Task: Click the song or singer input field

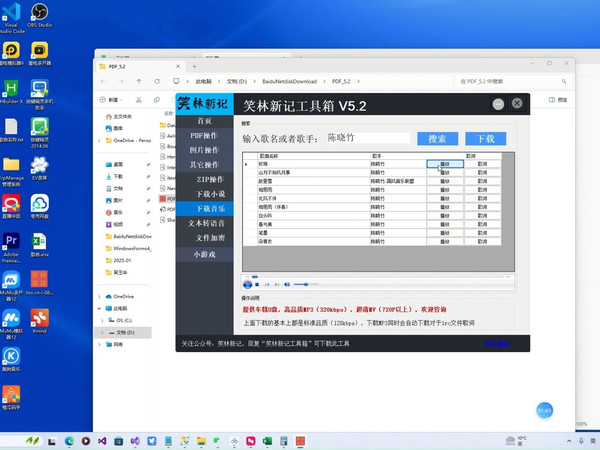Action: (368, 138)
